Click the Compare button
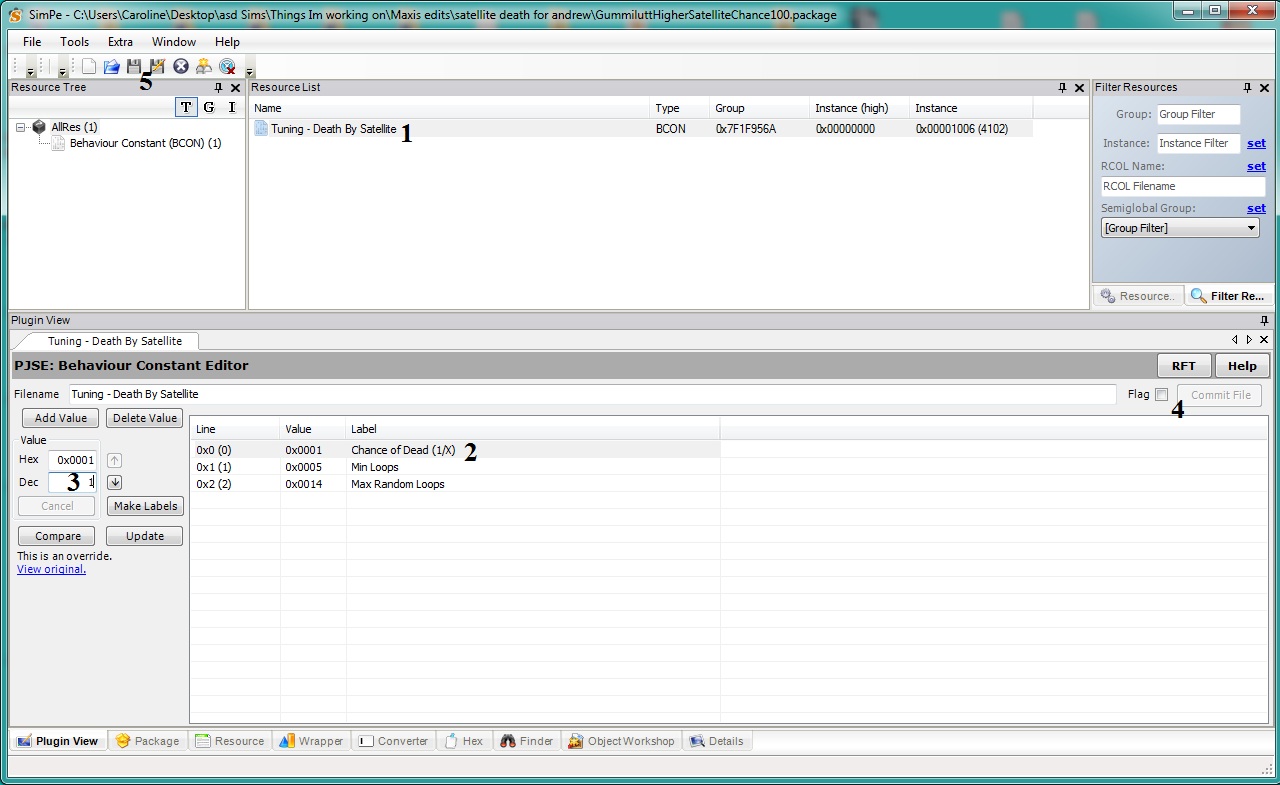This screenshot has width=1280, height=785. pos(58,536)
